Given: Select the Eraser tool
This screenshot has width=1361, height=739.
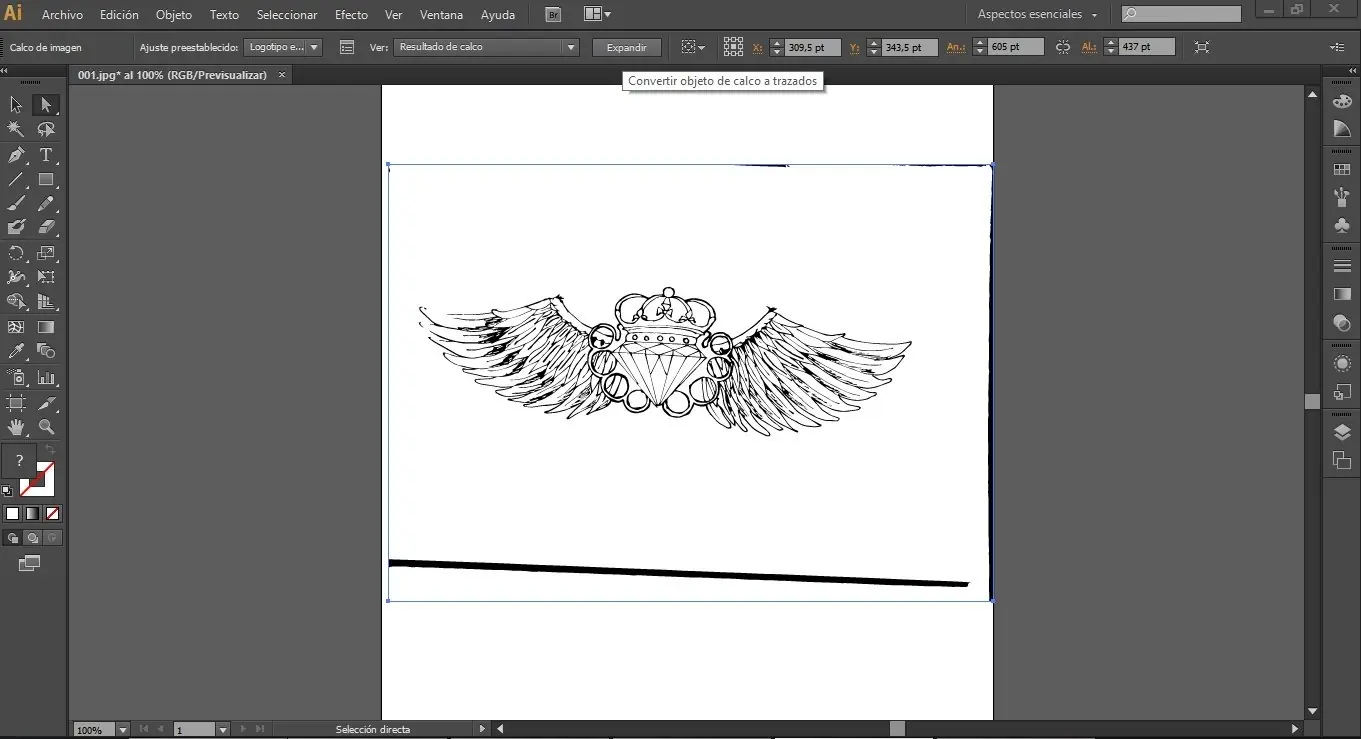Looking at the screenshot, I should [x=46, y=228].
